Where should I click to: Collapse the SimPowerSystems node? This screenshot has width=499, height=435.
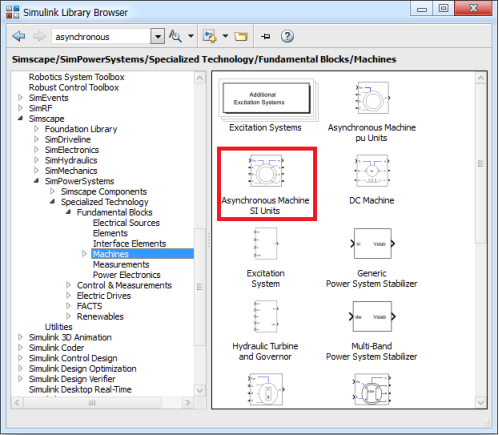pos(37,181)
